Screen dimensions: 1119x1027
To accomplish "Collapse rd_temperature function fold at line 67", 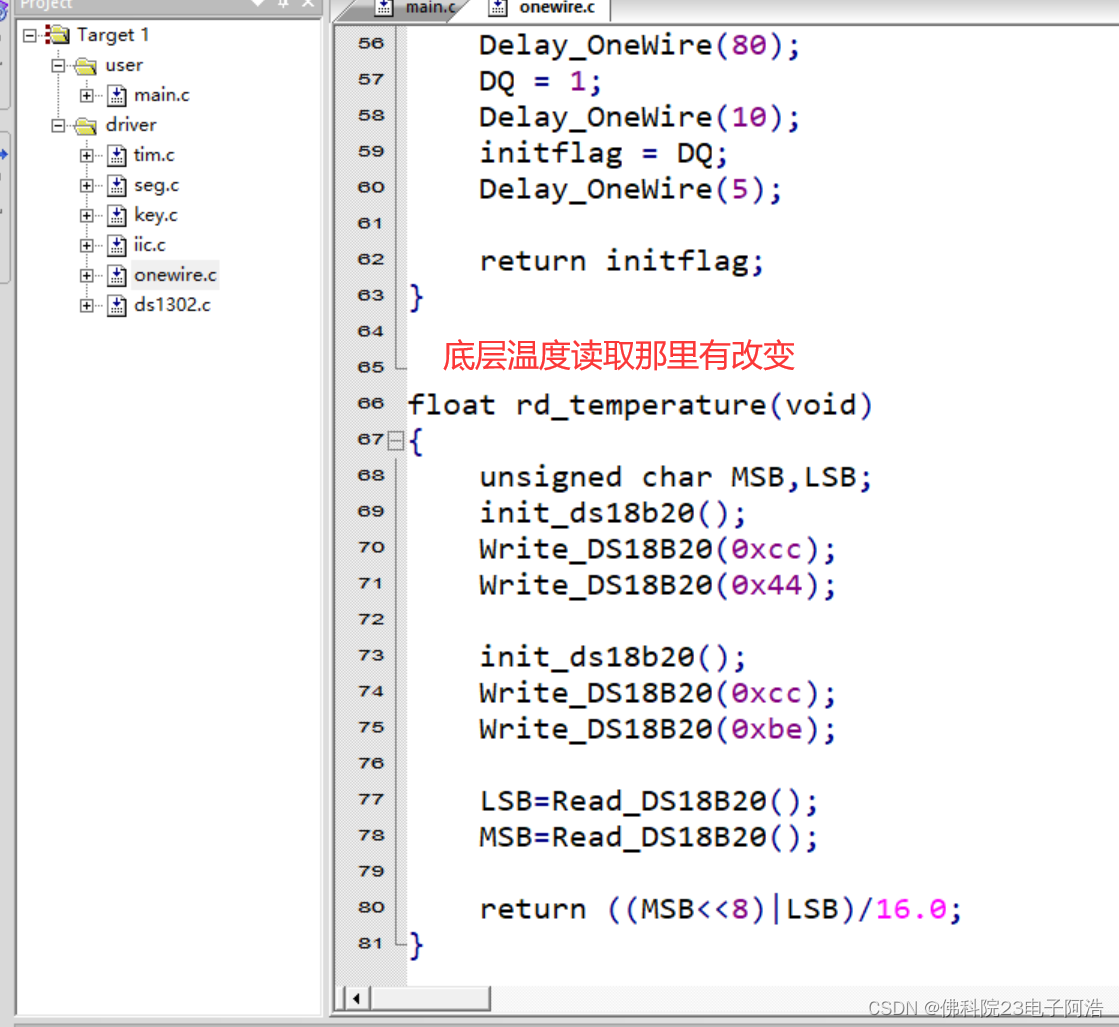I will pyautogui.click(x=395, y=440).
